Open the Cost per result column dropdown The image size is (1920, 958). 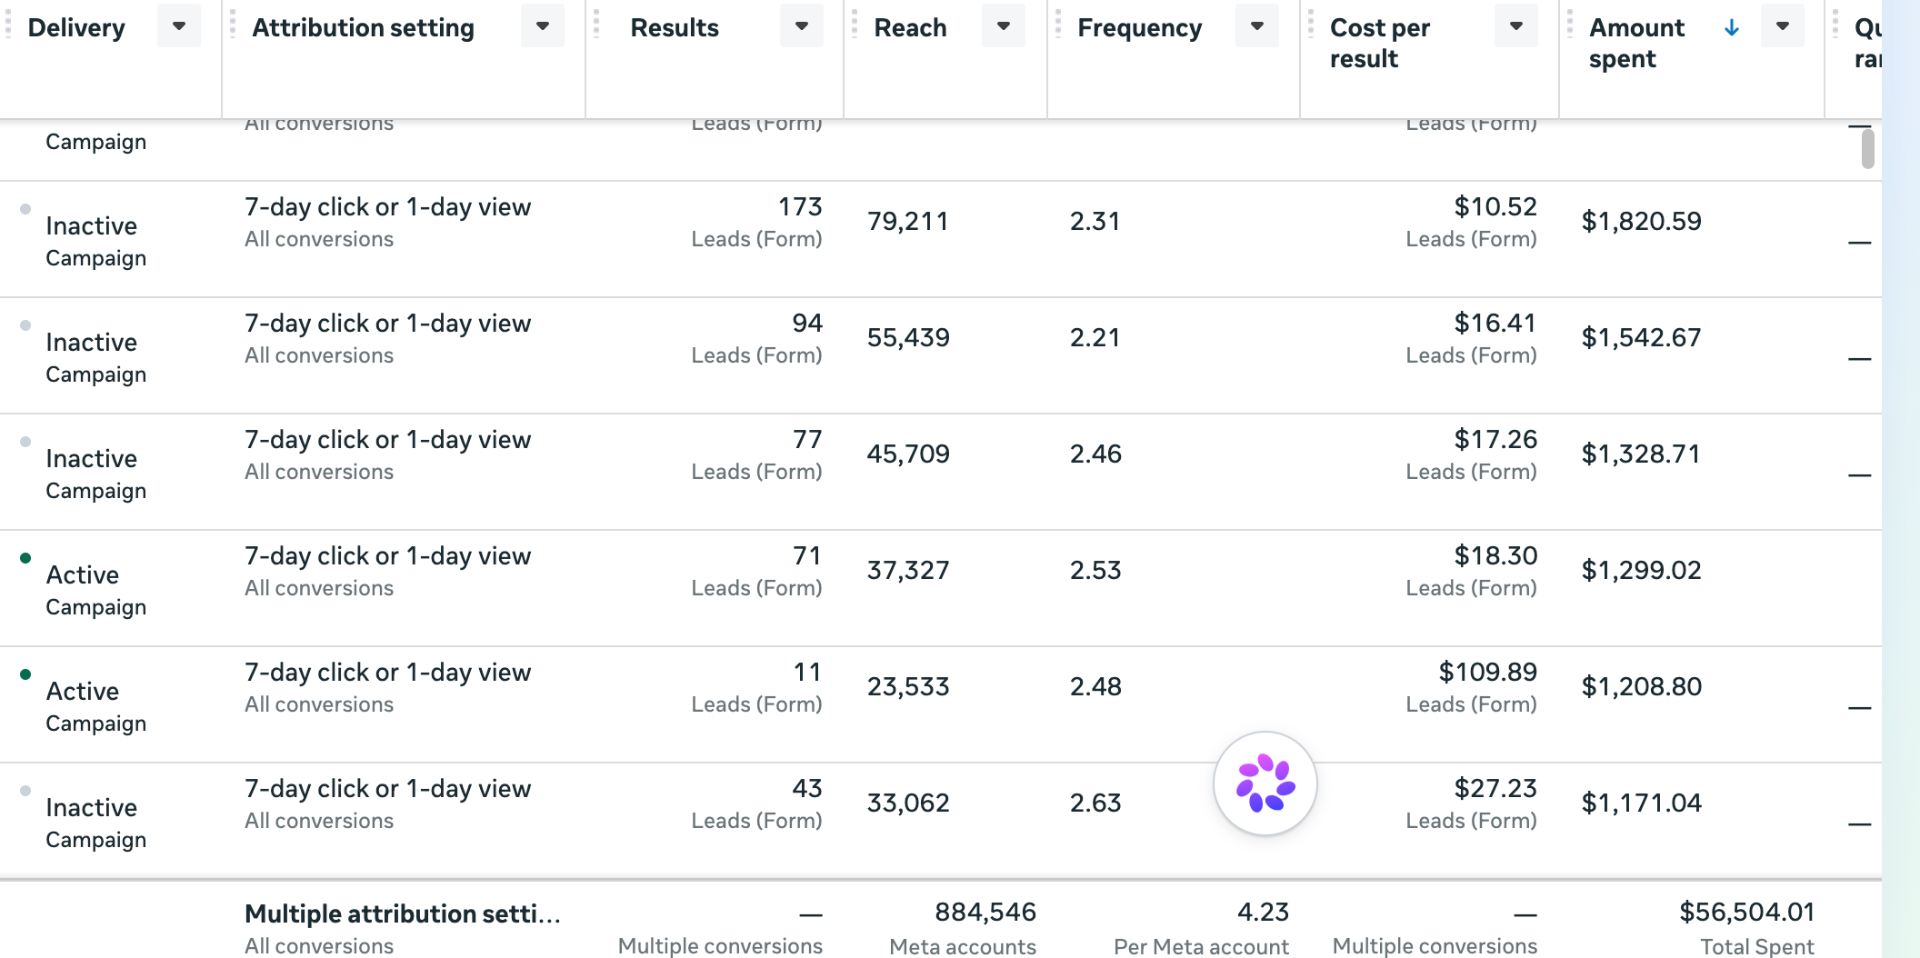pos(1516,26)
